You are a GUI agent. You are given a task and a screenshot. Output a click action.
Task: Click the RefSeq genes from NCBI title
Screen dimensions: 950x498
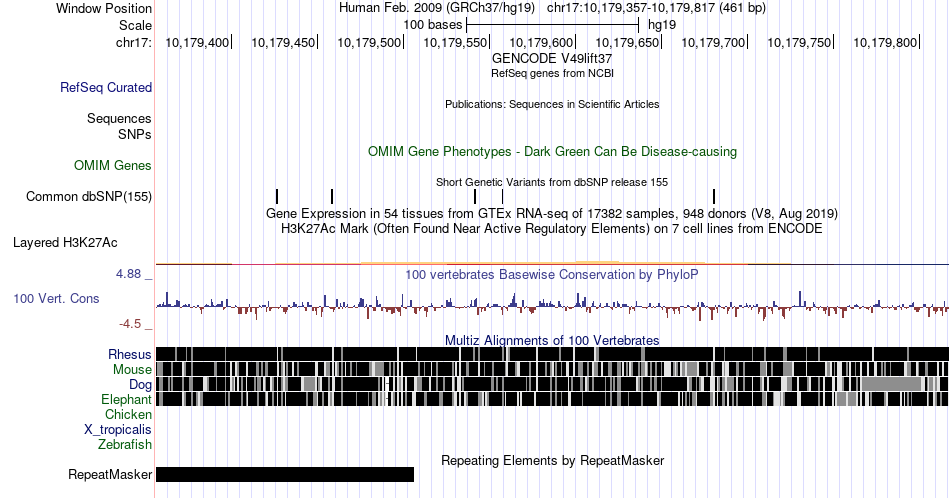pyautogui.click(x=552, y=73)
